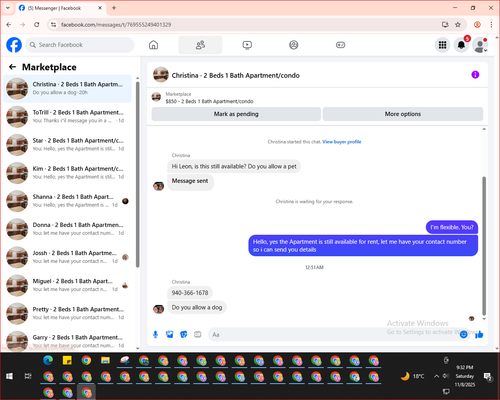
Task: Click the 'Do you allow a dog' message bubble
Action: (x=197, y=307)
